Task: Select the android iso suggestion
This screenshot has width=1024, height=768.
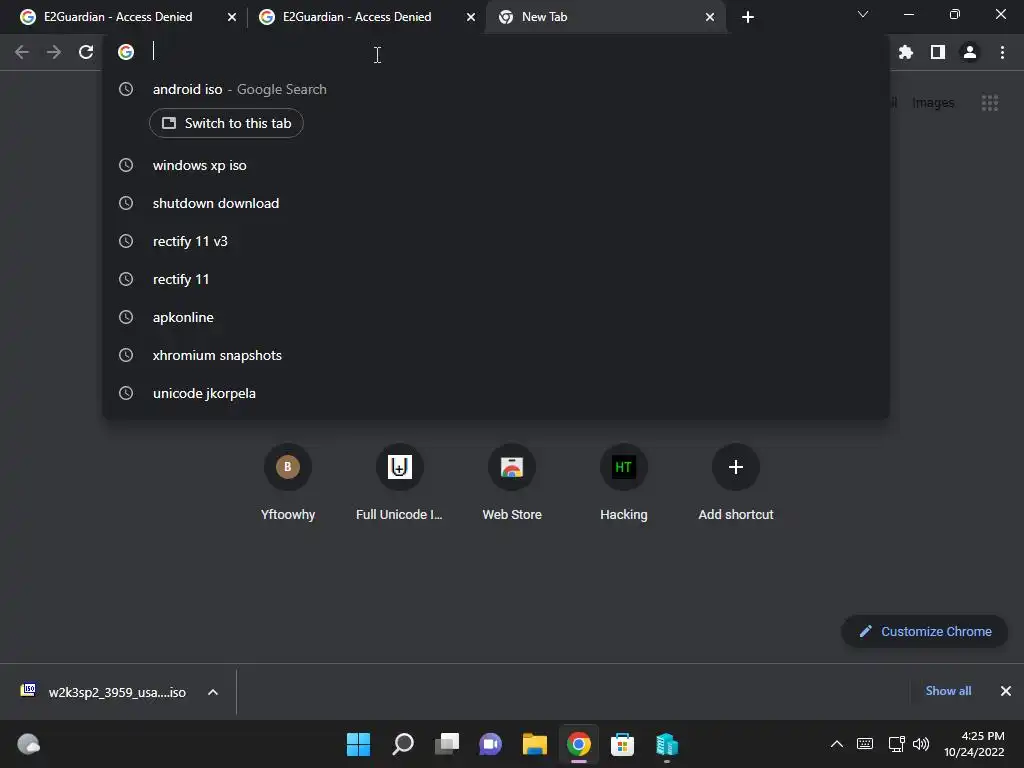Action: point(496,89)
